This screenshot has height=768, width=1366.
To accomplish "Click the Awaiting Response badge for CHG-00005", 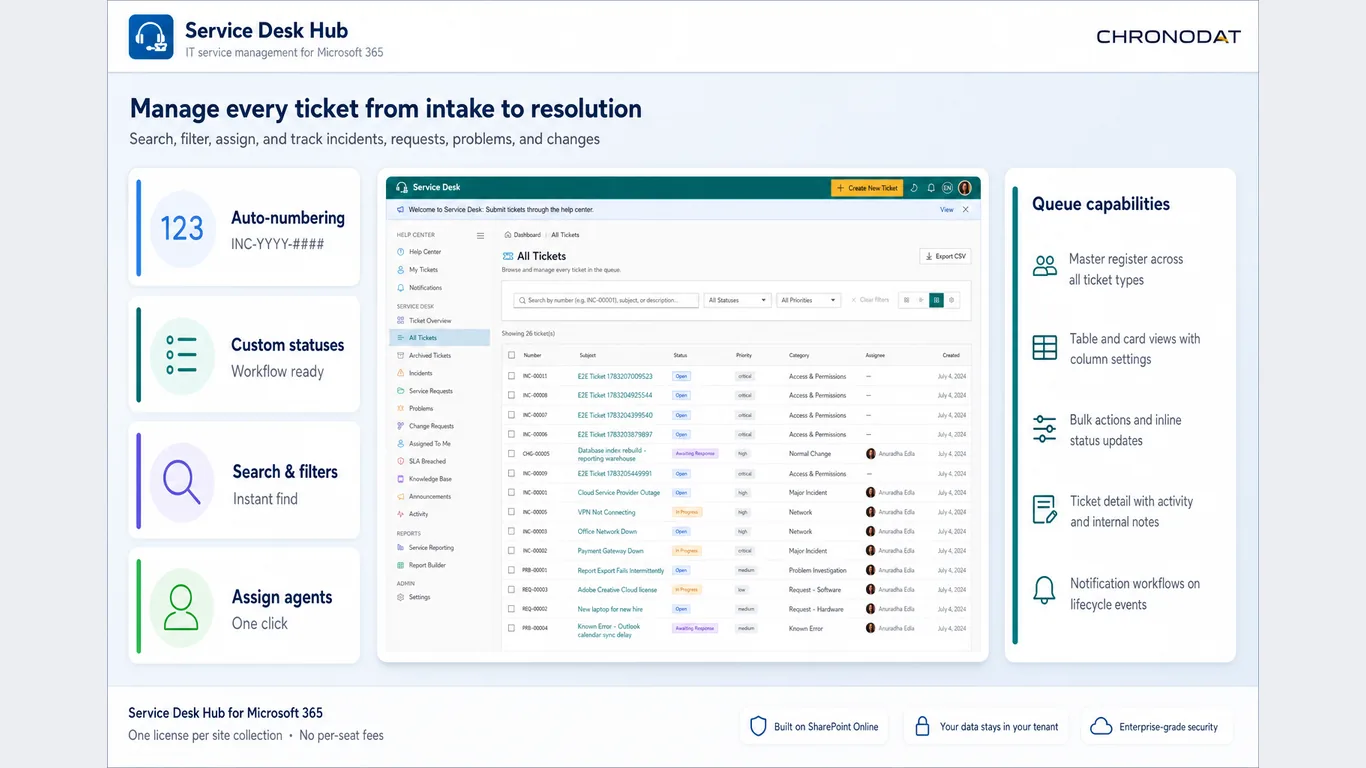I will tap(694, 454).
